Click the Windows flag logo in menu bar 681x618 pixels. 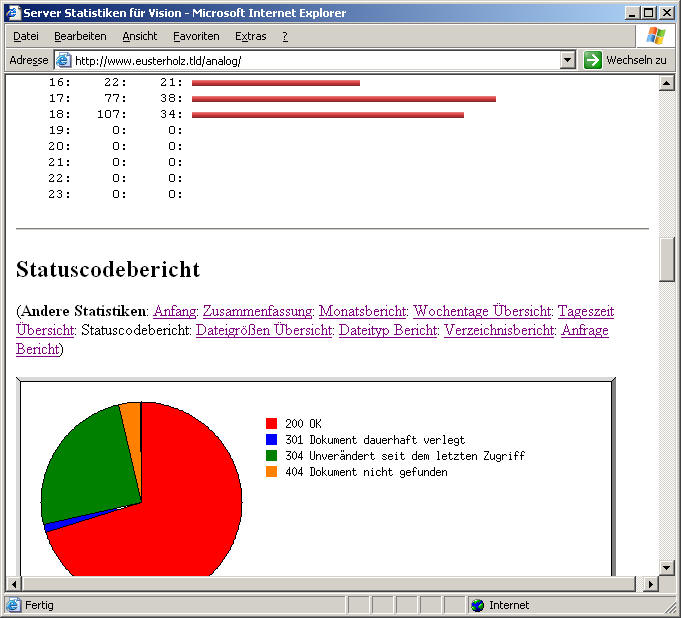coord(656,36)
